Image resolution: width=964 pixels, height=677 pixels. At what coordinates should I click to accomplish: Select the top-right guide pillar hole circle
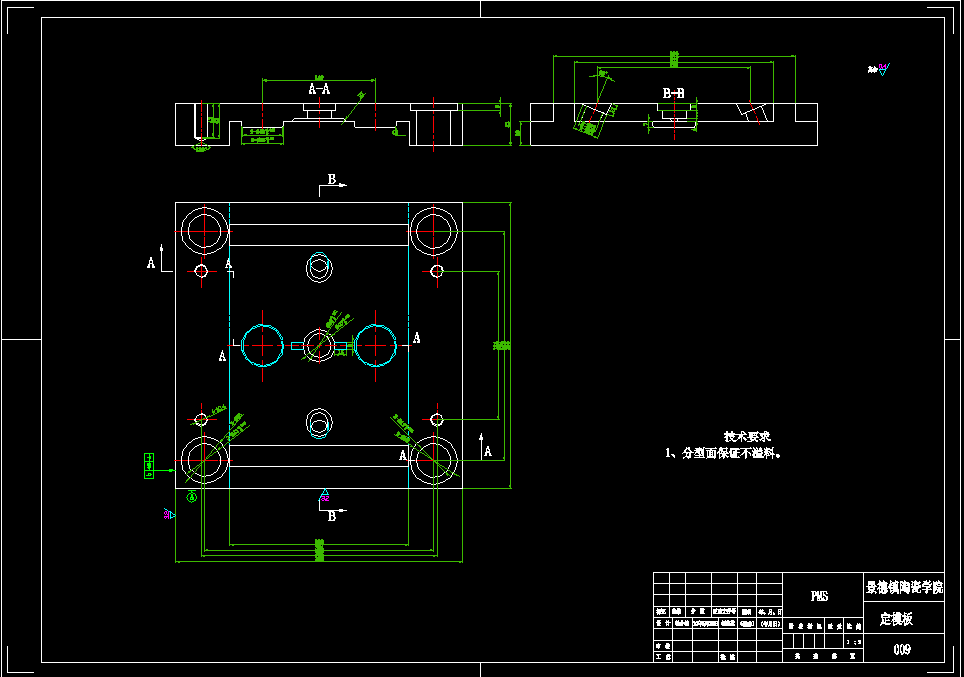click(x=433, y=231)
